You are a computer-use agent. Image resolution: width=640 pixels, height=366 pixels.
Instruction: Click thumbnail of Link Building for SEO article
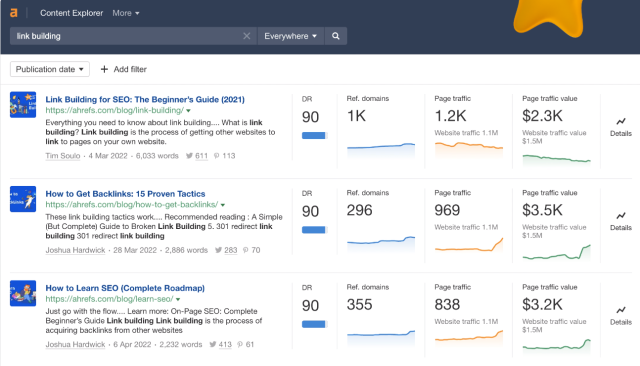[x=23, y=104]
